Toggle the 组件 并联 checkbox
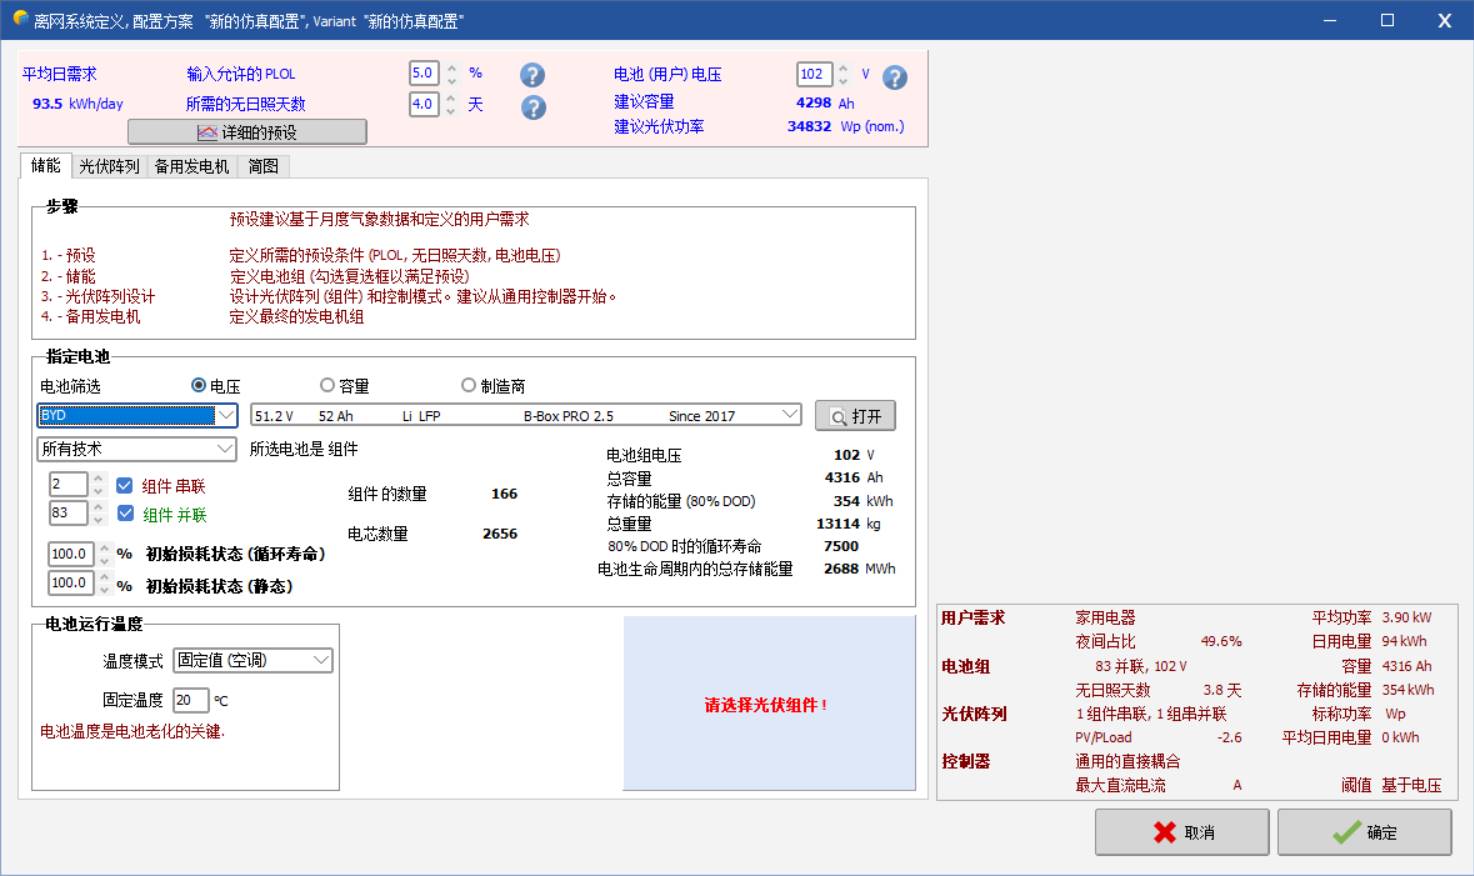Screen dimensions: 1474x876 click(125, 514)
